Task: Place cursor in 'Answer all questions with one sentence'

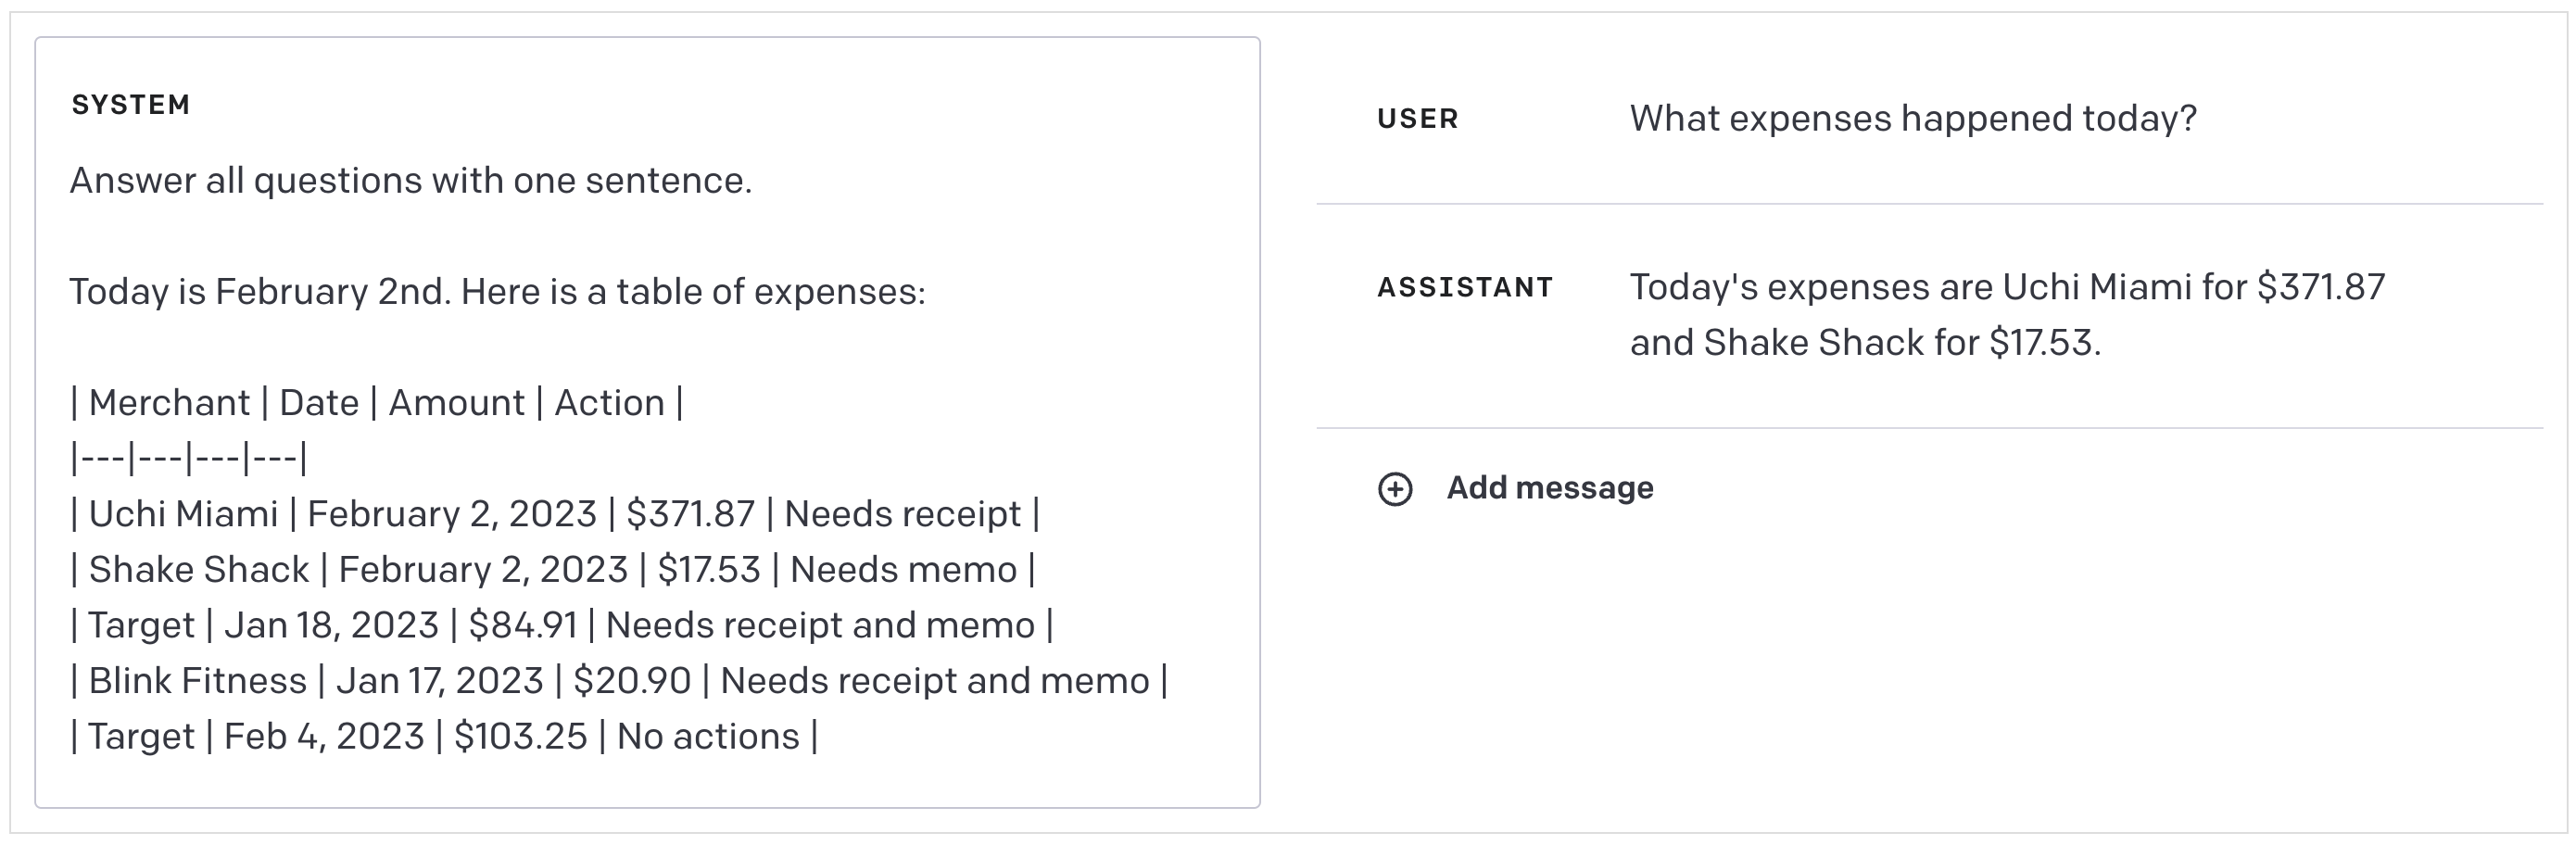Action: (x=410, y=181)
